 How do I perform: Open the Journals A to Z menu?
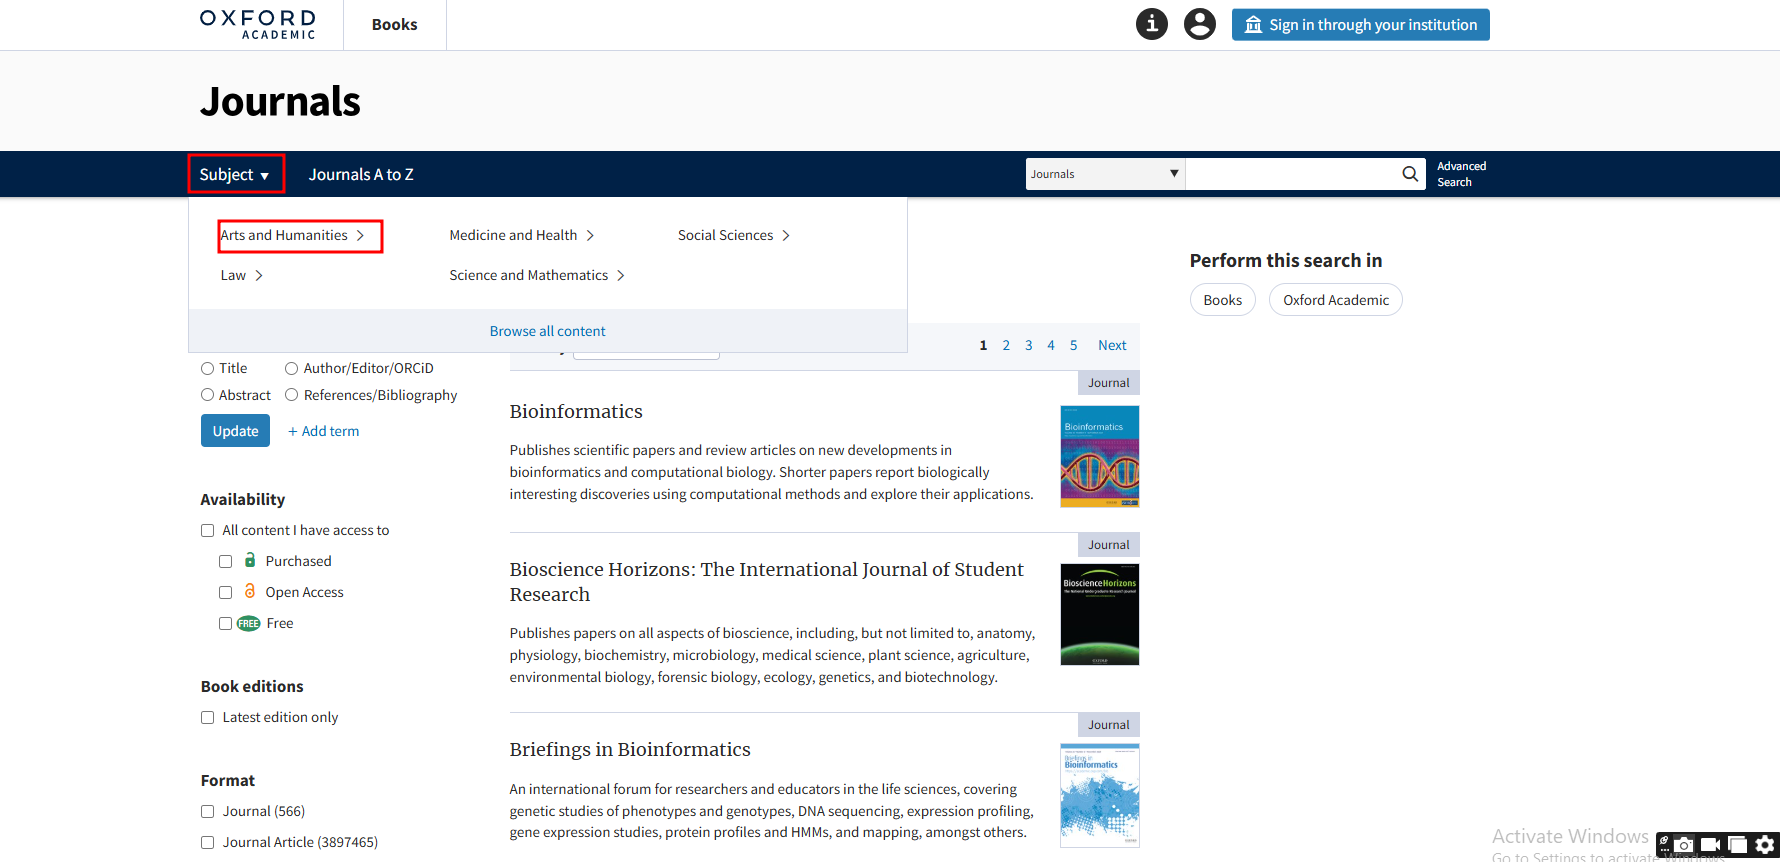361,175
